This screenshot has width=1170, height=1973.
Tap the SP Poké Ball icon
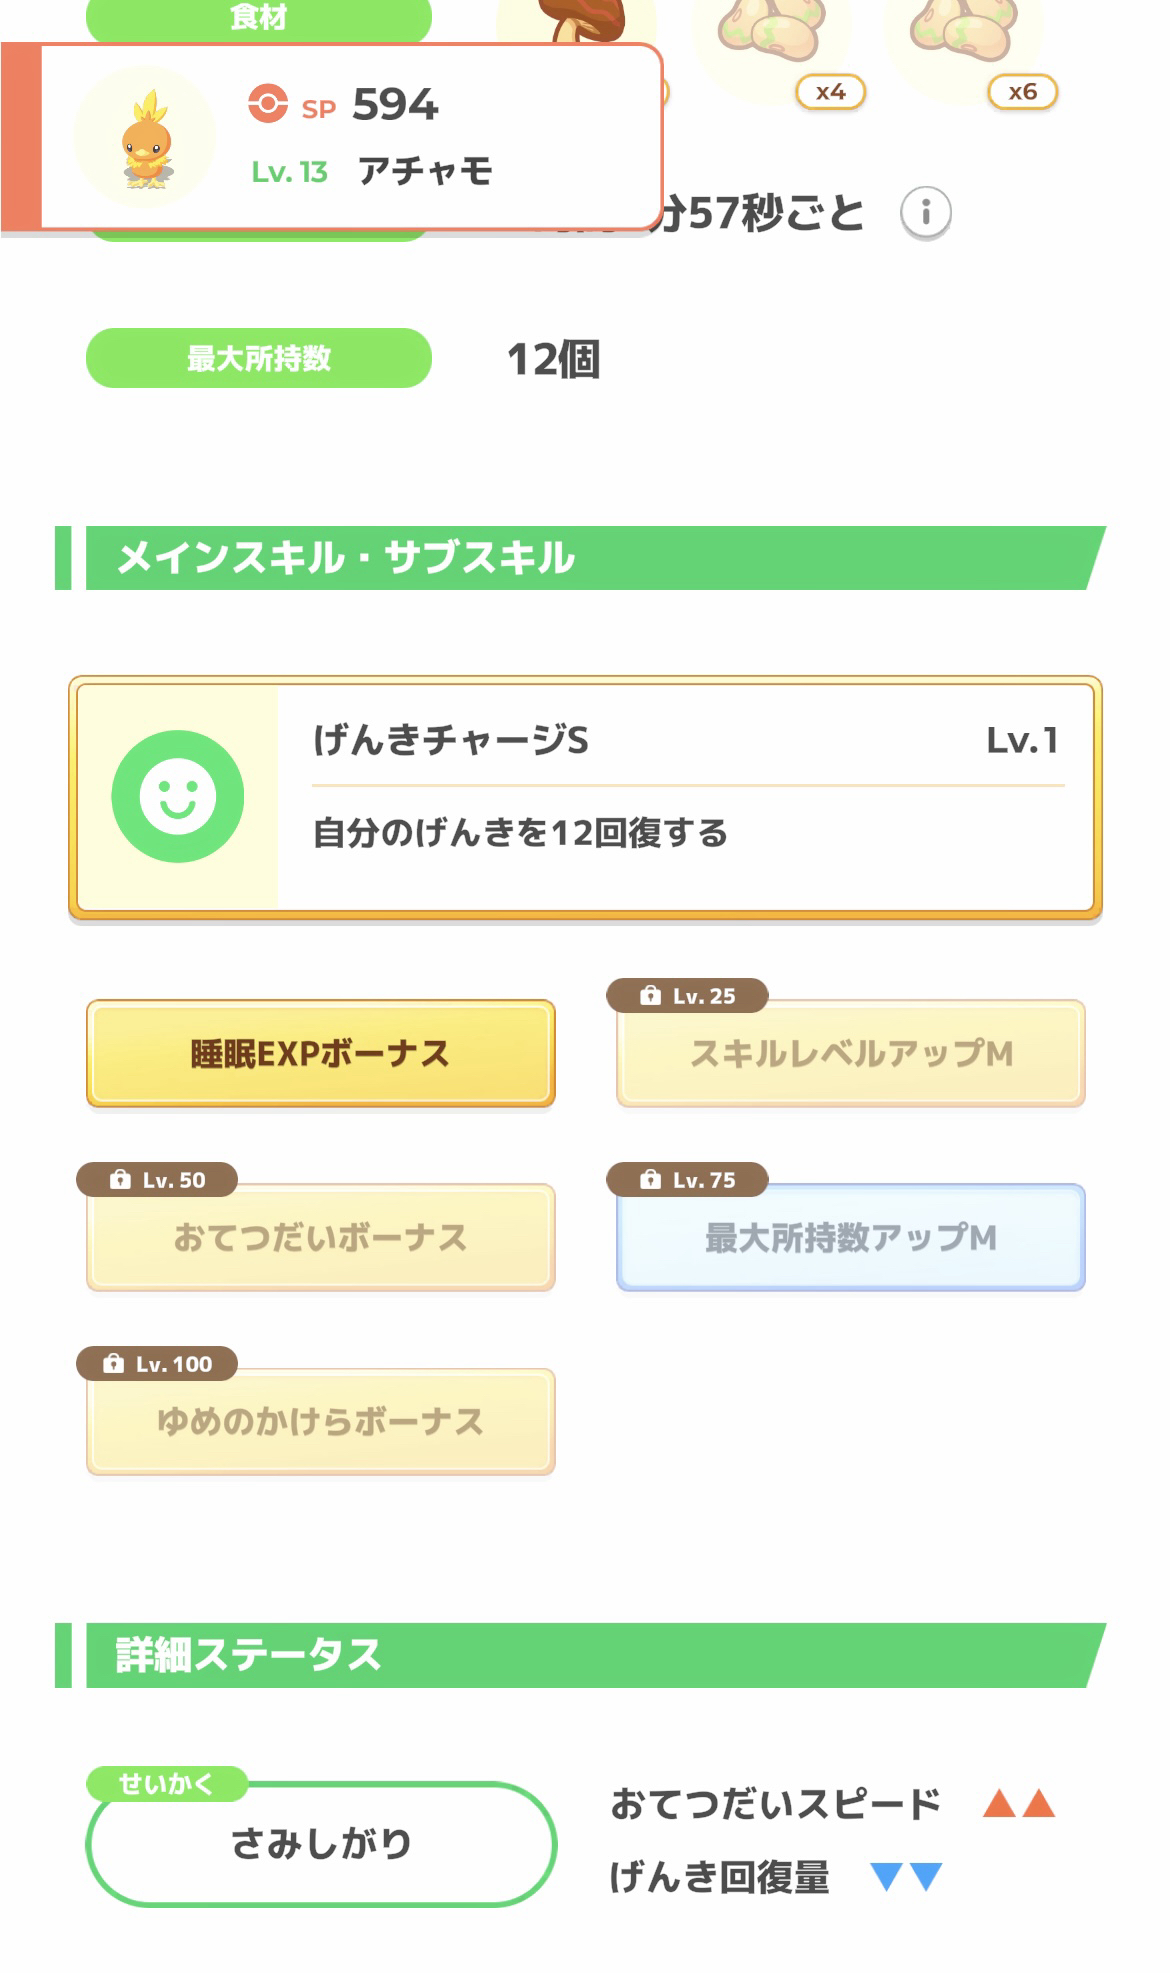[x=267, y=104]
